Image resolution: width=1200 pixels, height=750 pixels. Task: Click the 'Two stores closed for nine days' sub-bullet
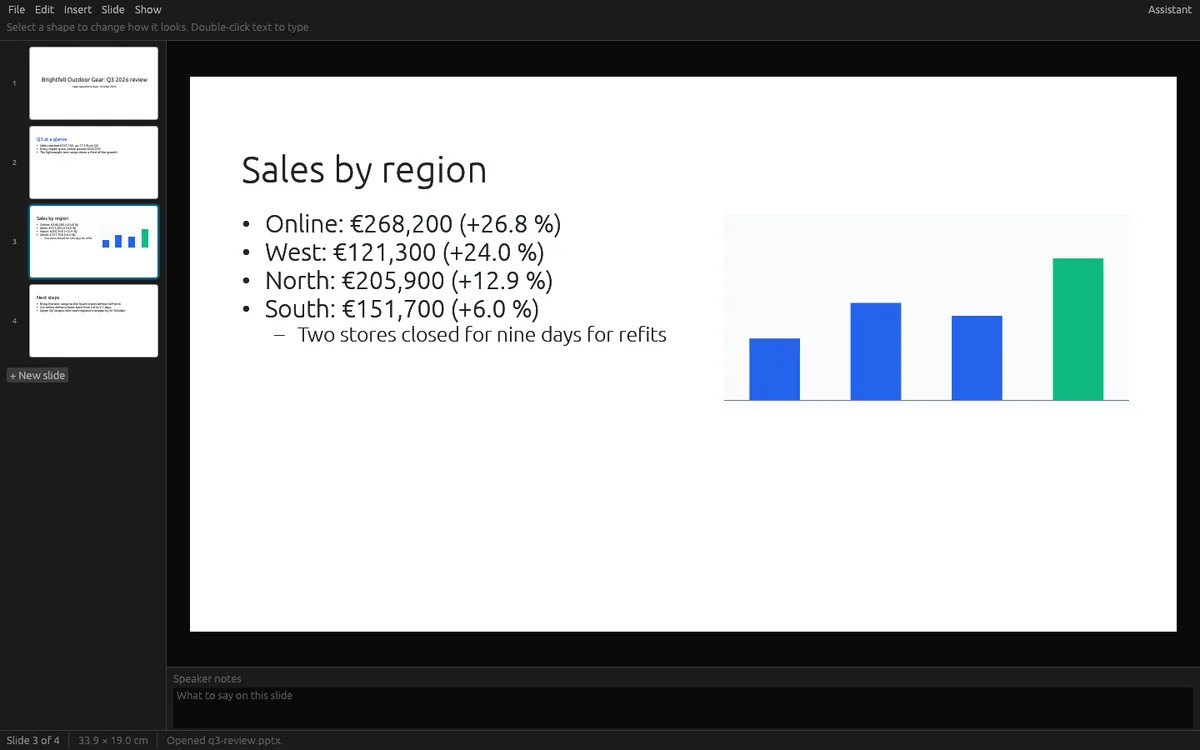click(482, 335)
